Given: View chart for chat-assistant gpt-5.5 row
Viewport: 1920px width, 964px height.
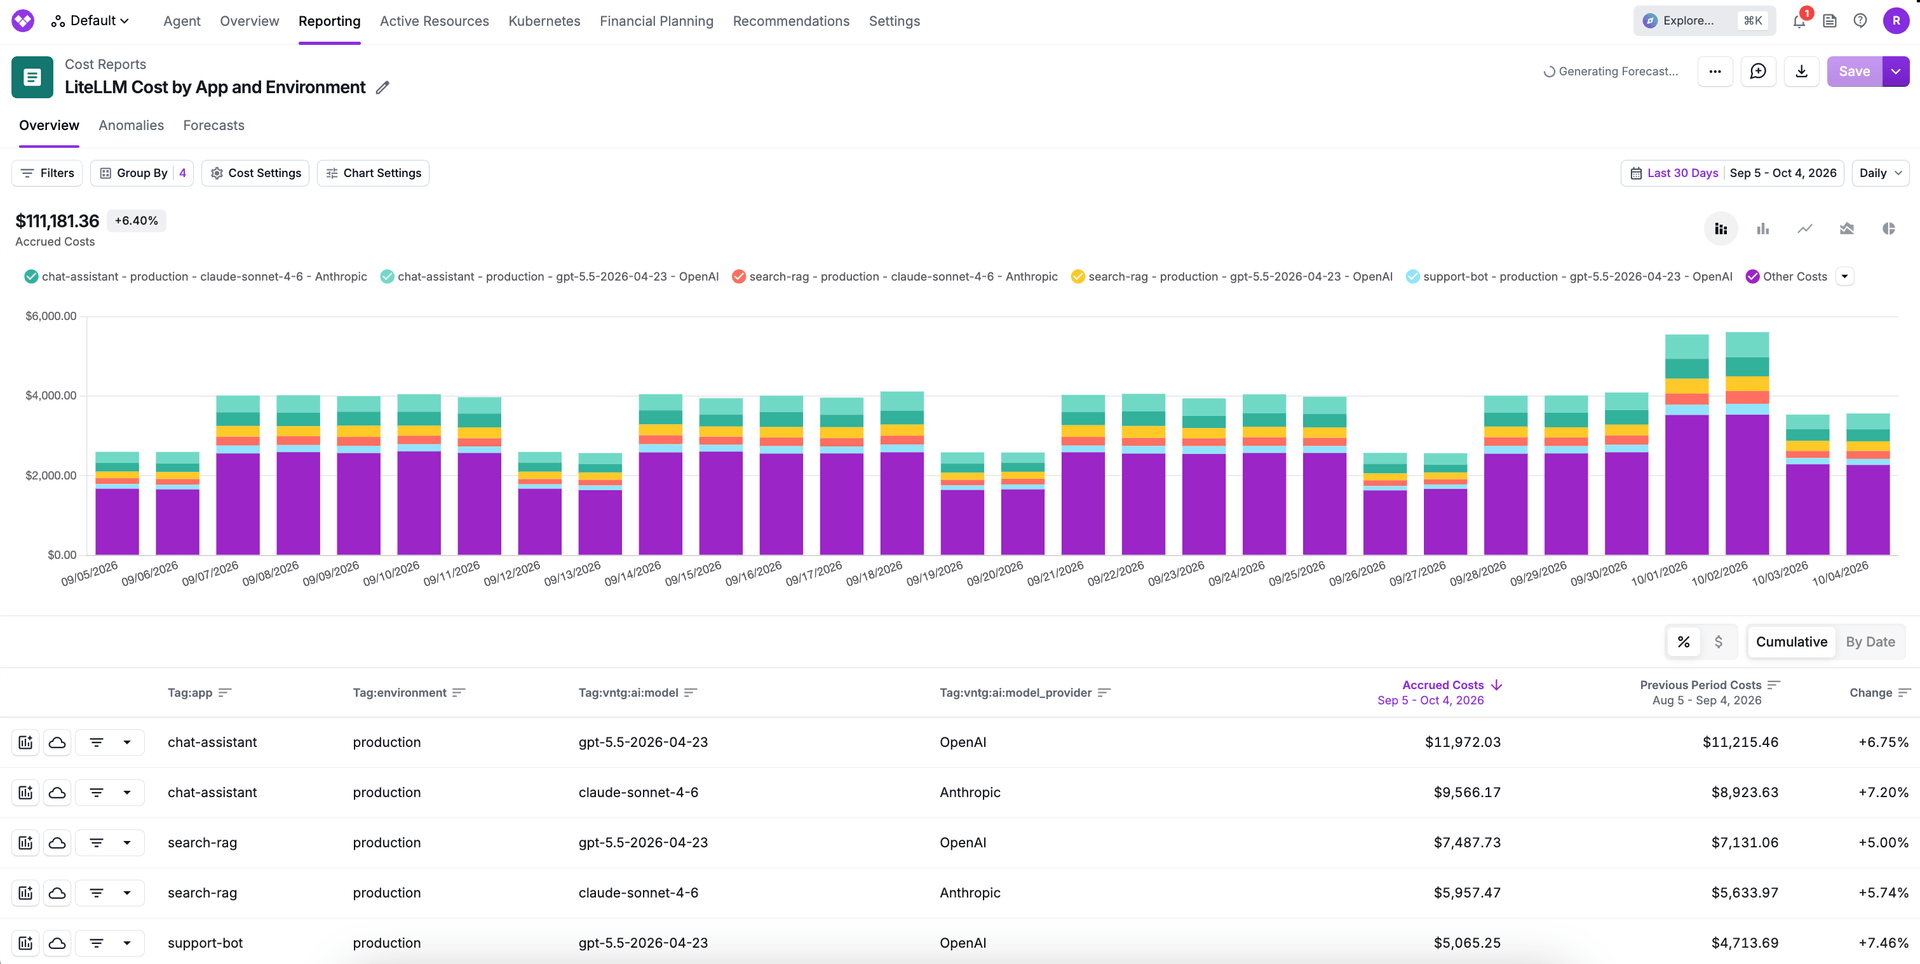Looking at the screenshot, I should coord(26,743).
